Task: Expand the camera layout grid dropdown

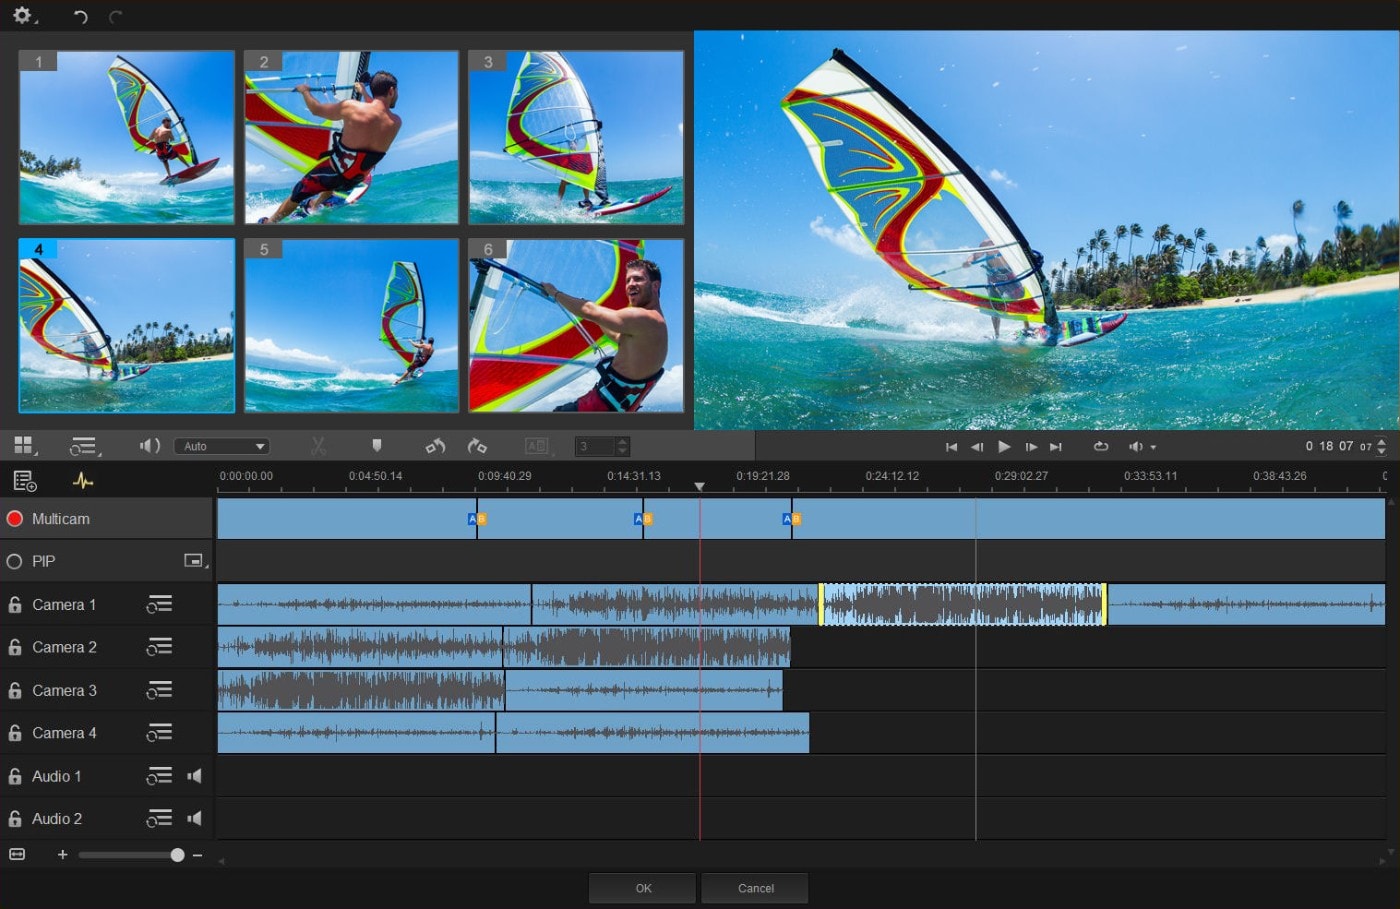Action: coord(24,446)
